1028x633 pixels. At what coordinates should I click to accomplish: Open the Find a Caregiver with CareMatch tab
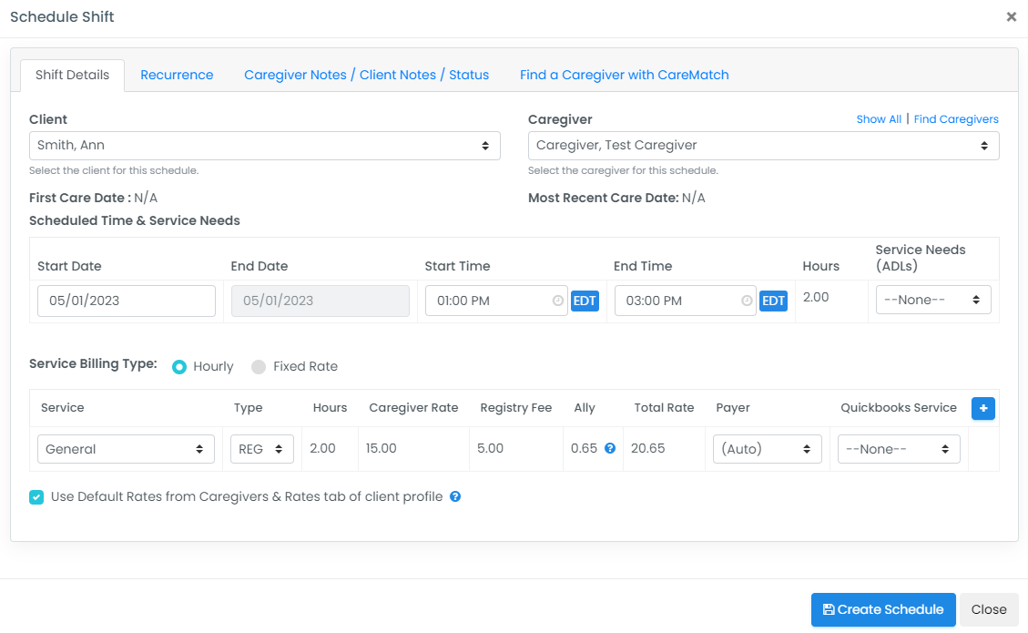point(624,74)
